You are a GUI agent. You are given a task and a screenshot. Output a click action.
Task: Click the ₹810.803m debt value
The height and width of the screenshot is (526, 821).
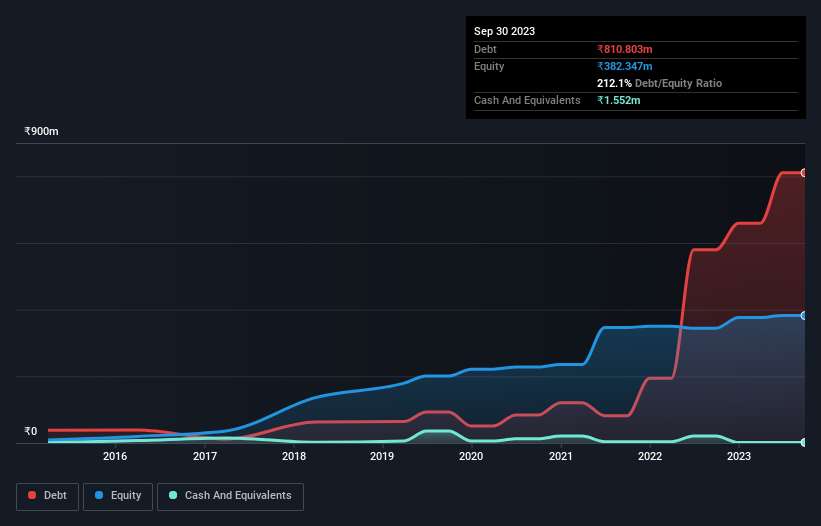click(x=625, y=49)
